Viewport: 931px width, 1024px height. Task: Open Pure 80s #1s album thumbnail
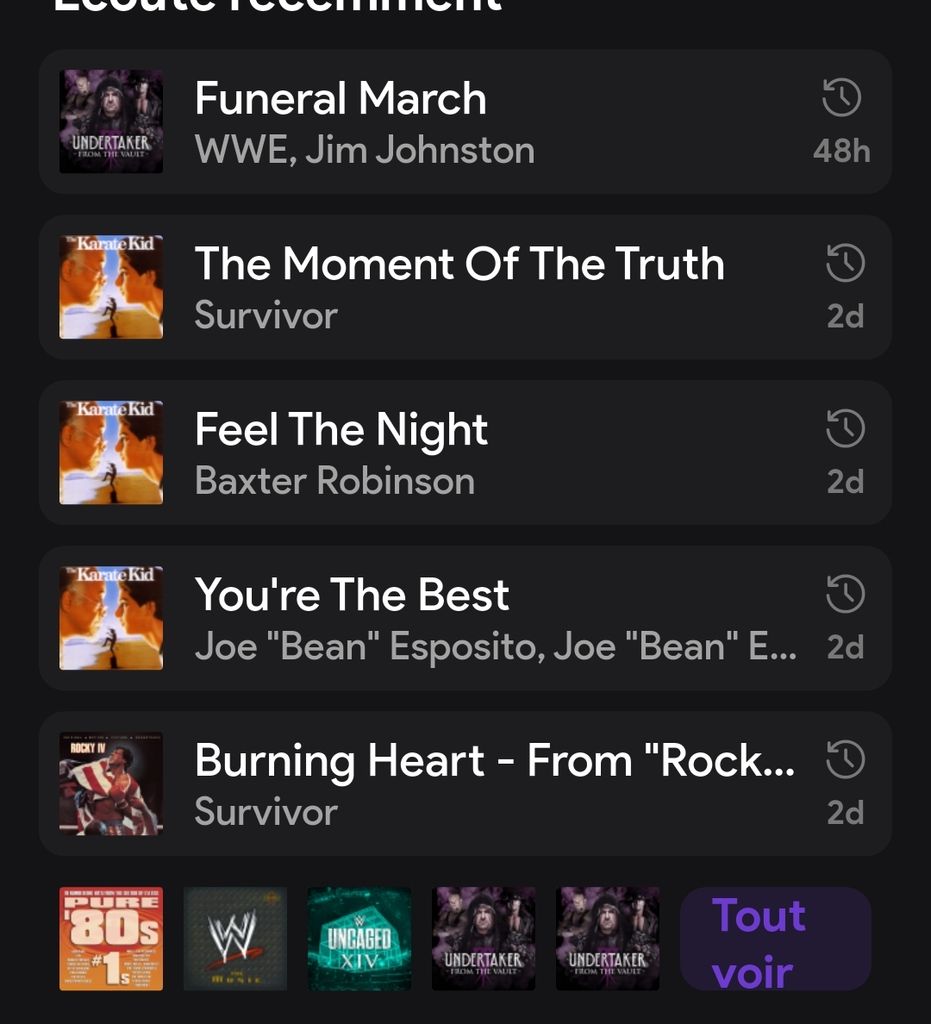111,938
